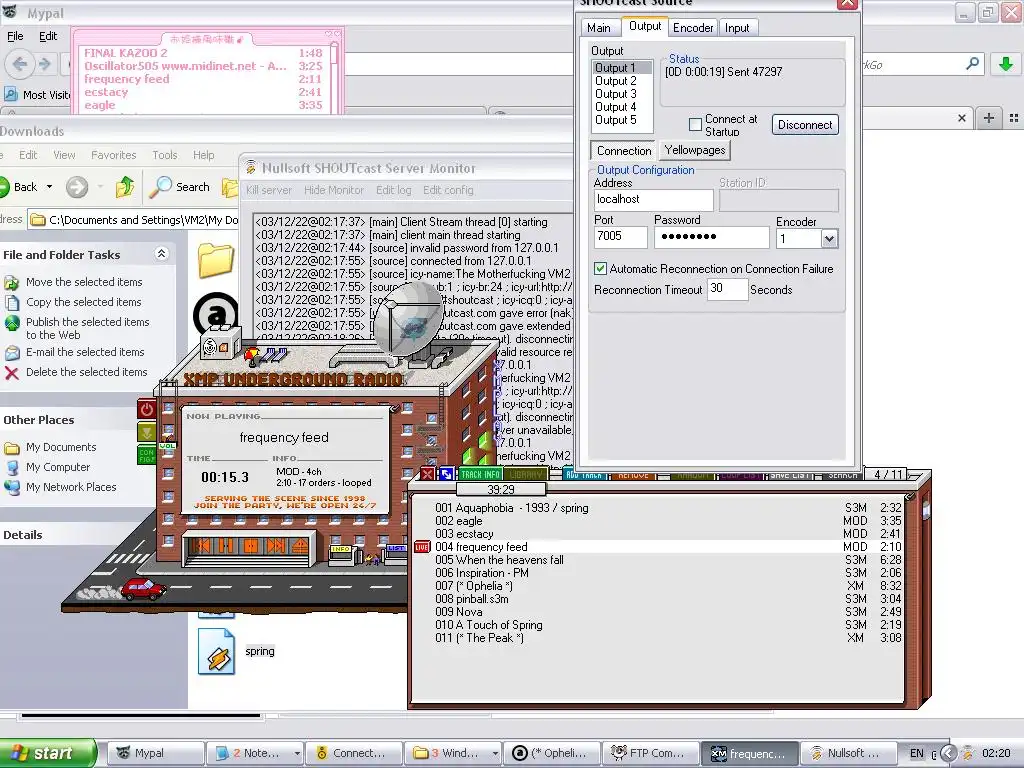Viewport: 1024px width, 768px height.
Task: Open the Favorites menu in the Explorer window
Action: tap(114, 155)
